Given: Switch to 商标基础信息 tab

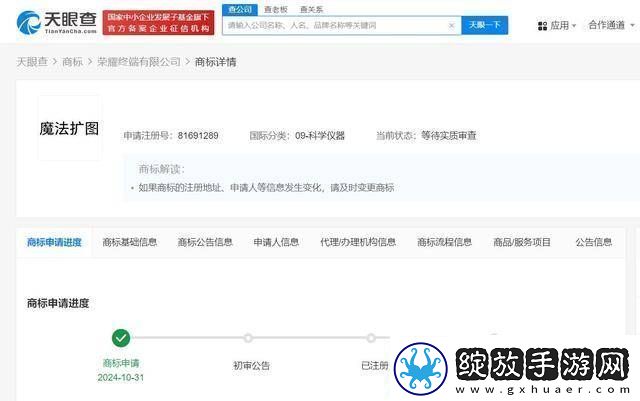Looking at the screenshot, I should [x=130, y=242].
